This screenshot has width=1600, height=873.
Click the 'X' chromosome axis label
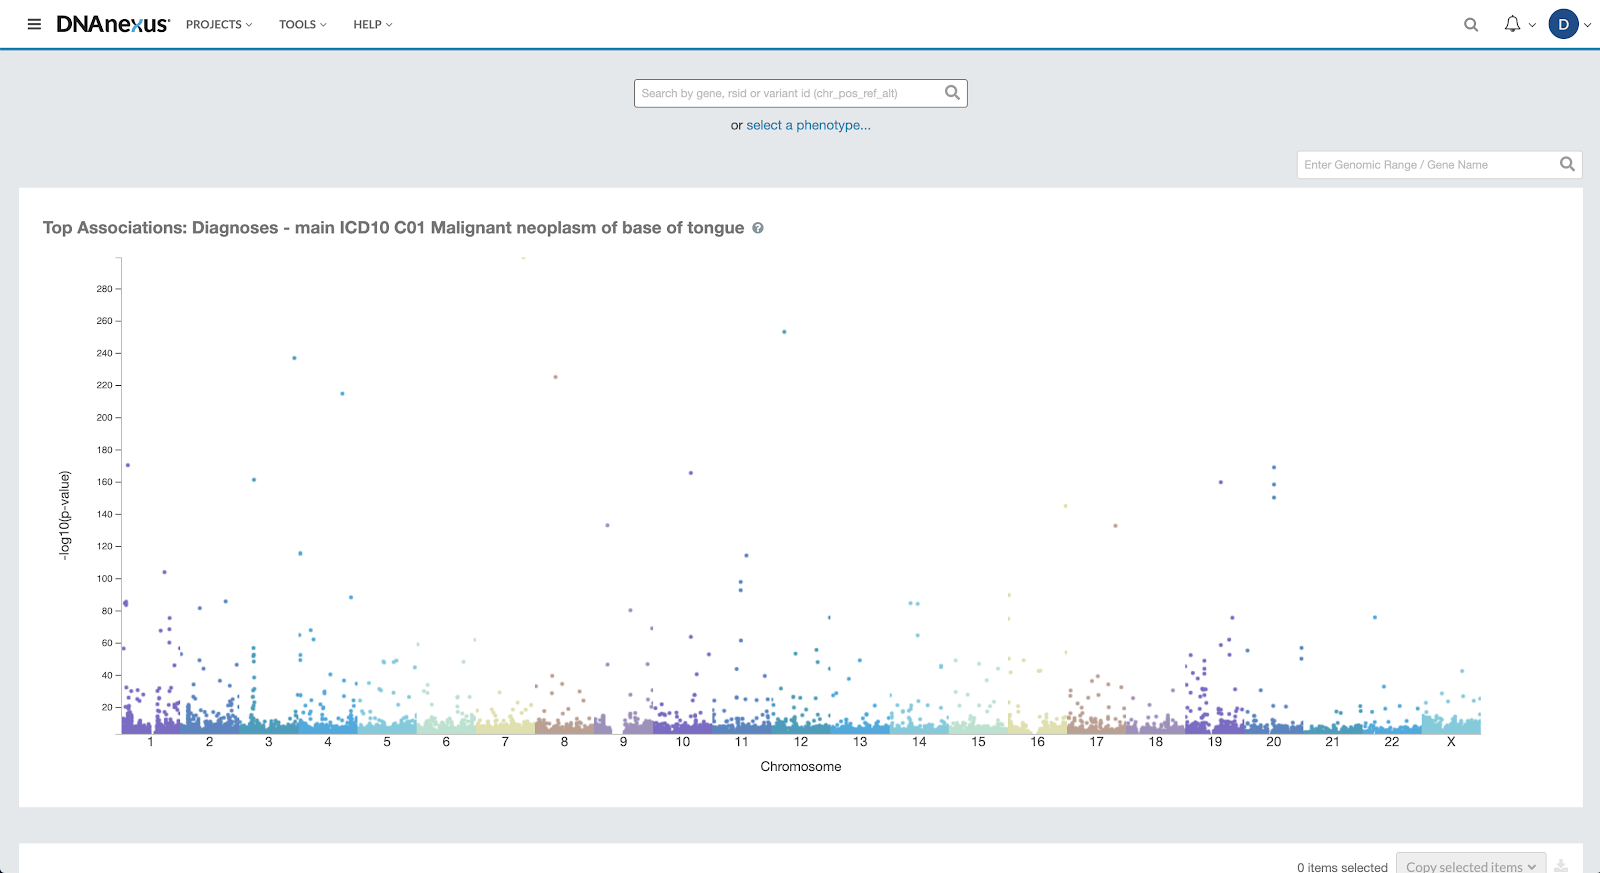[x=1451, y=742]
